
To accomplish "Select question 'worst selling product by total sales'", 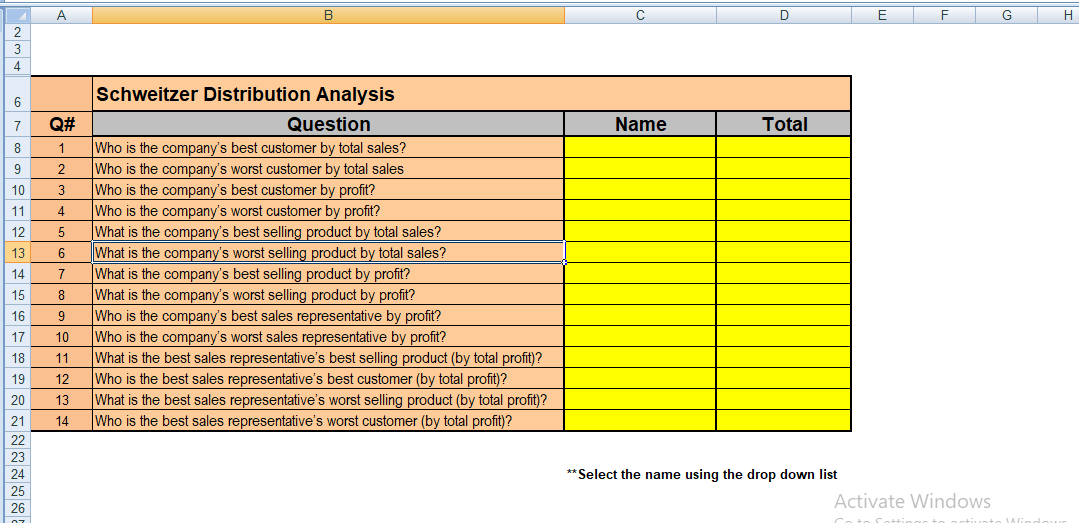I will [x=328, y=253].
